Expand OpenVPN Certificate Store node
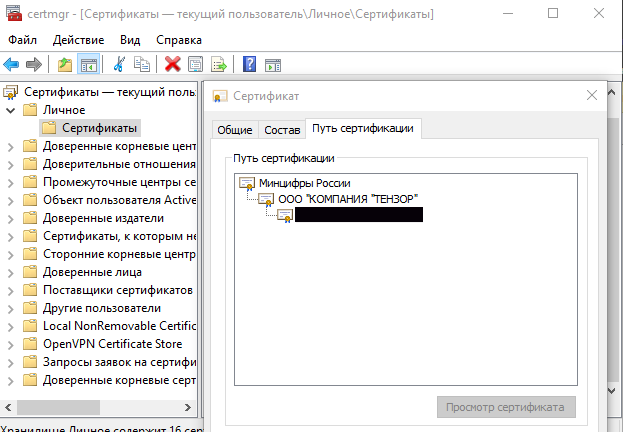The image size is (623, 432). (x=11, y=345)
